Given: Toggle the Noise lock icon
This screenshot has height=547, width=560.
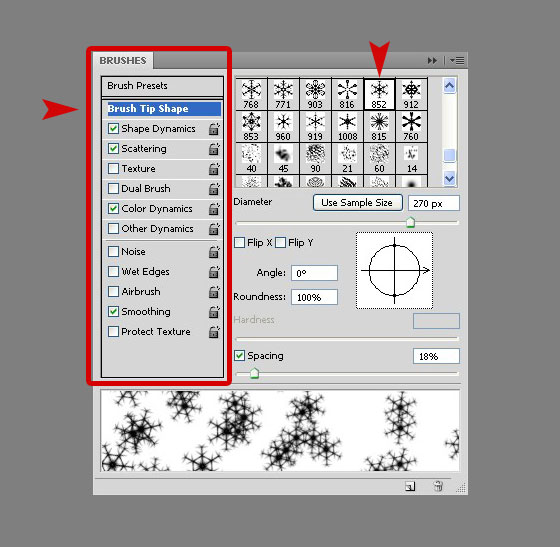Looking at the screenshot, I should (x=214, y=252).
